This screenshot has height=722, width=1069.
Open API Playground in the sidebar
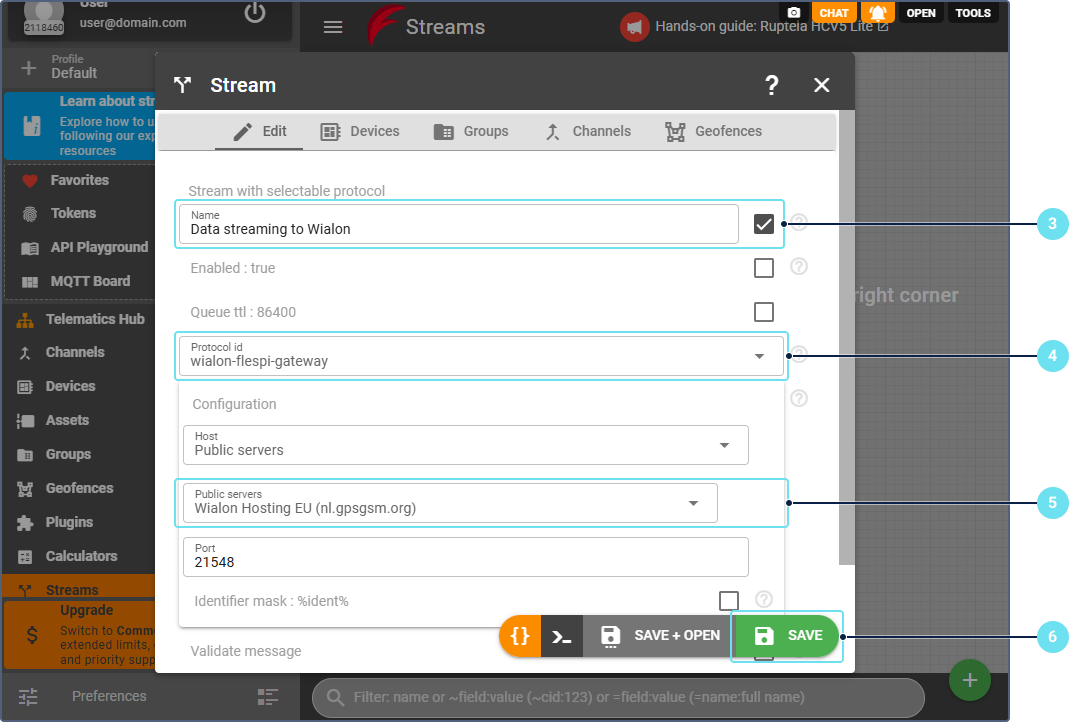[79, 247]
